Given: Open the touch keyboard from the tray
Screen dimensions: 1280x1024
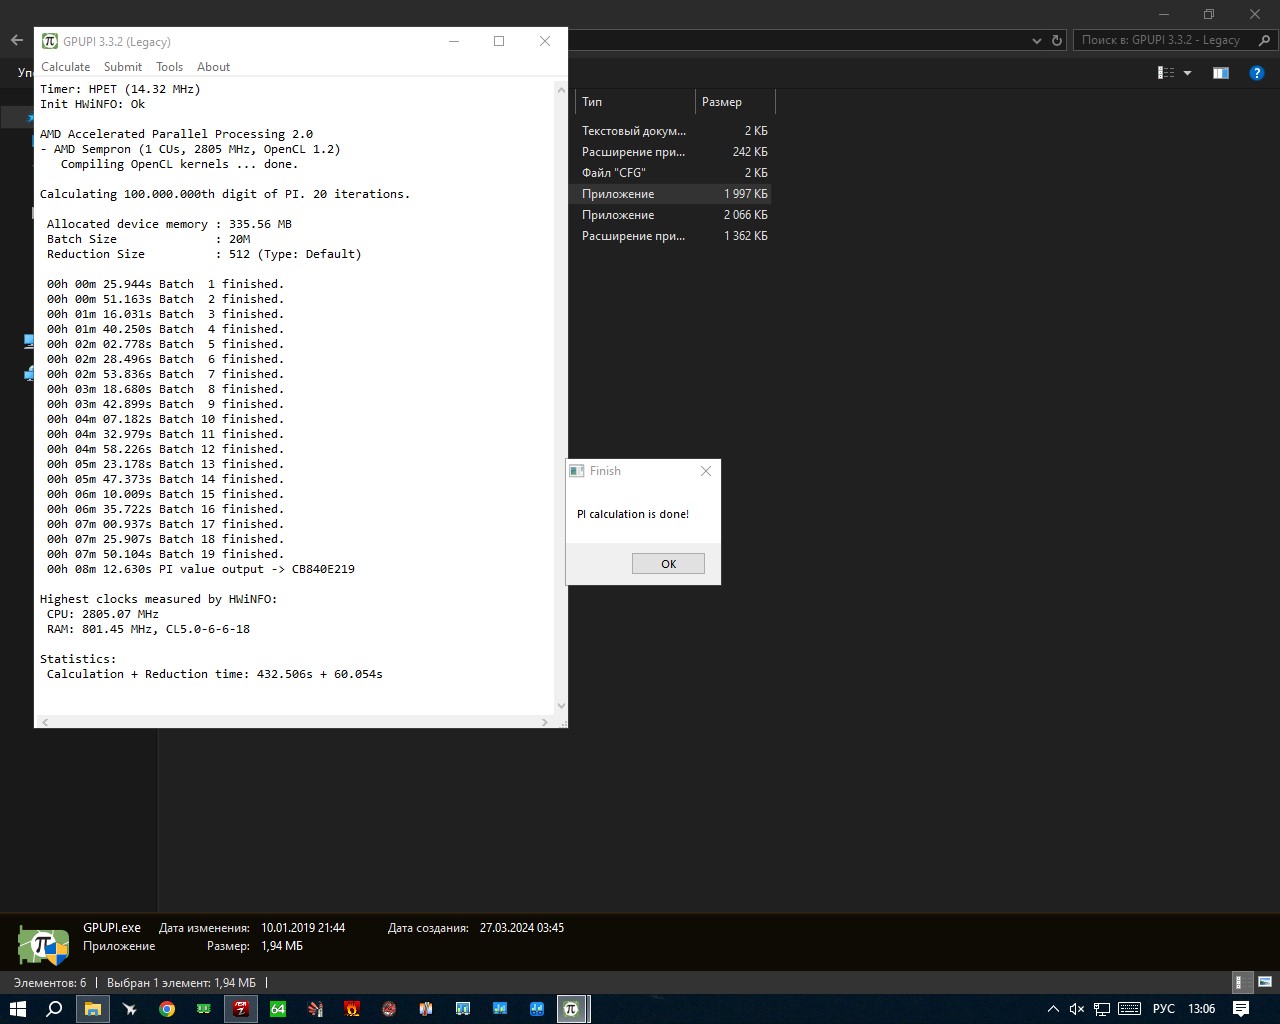Looking at the screenshot, I should [x=1129, y=1009].
